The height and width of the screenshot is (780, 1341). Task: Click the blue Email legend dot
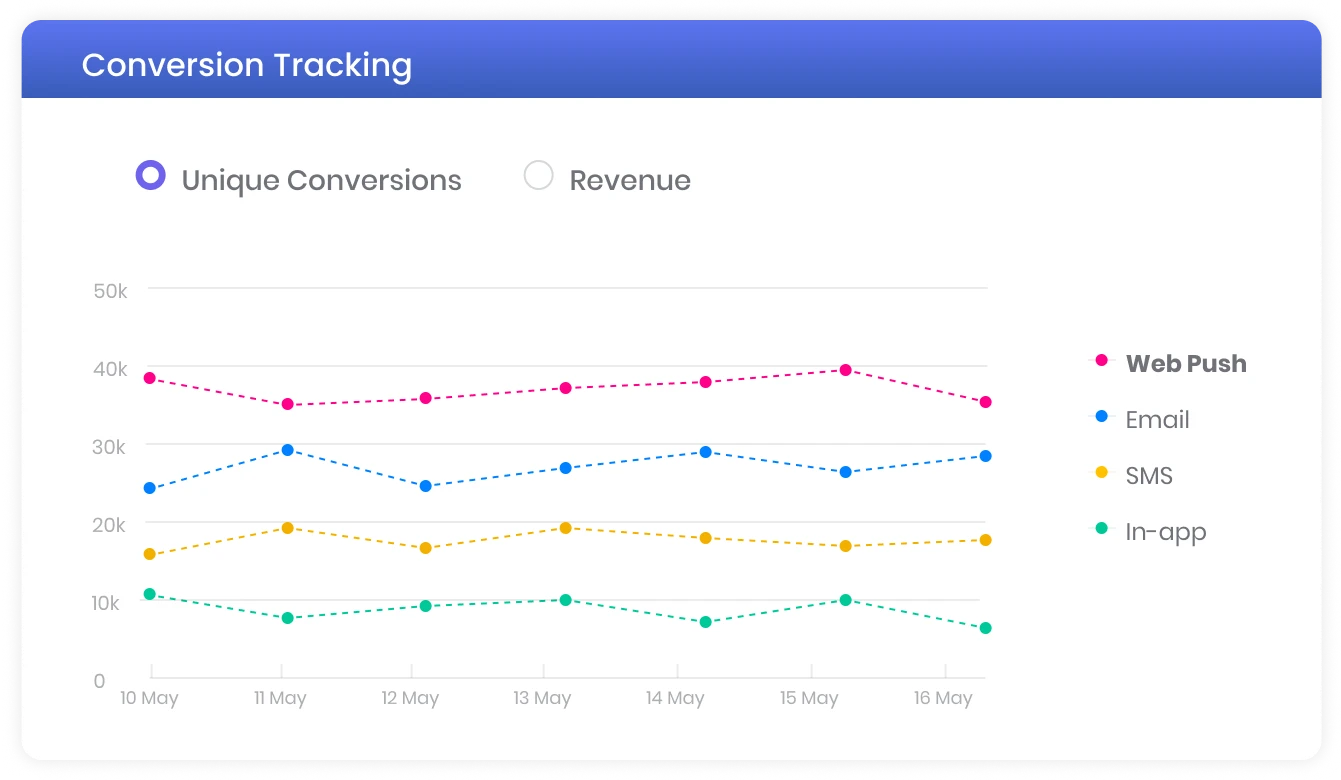[x=1102, y=416]
